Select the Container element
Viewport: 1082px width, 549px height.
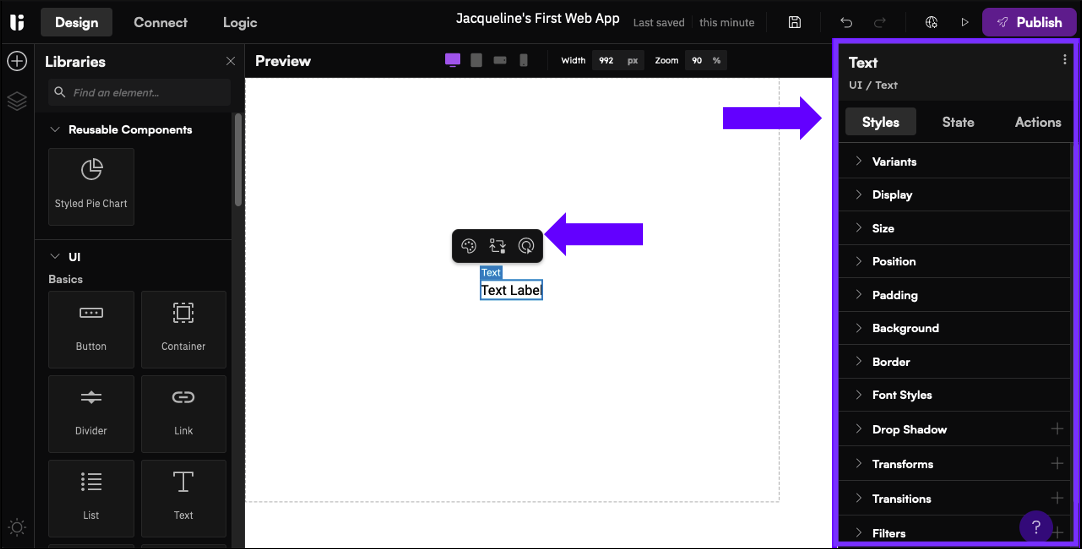tap(184, 329)
